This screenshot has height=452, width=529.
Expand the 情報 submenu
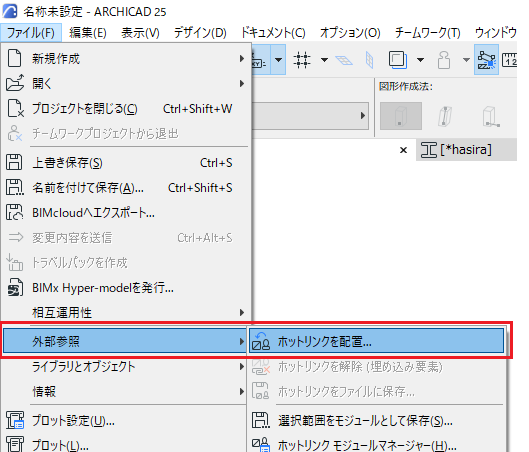pos(242,391)
